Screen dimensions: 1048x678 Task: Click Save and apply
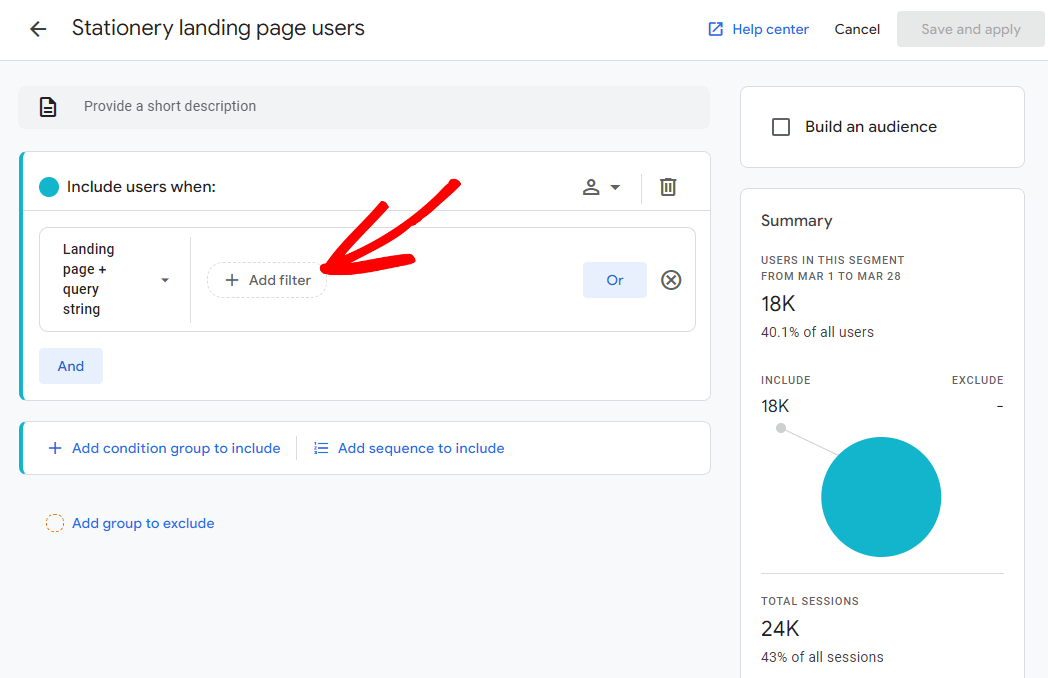[970, 29]
